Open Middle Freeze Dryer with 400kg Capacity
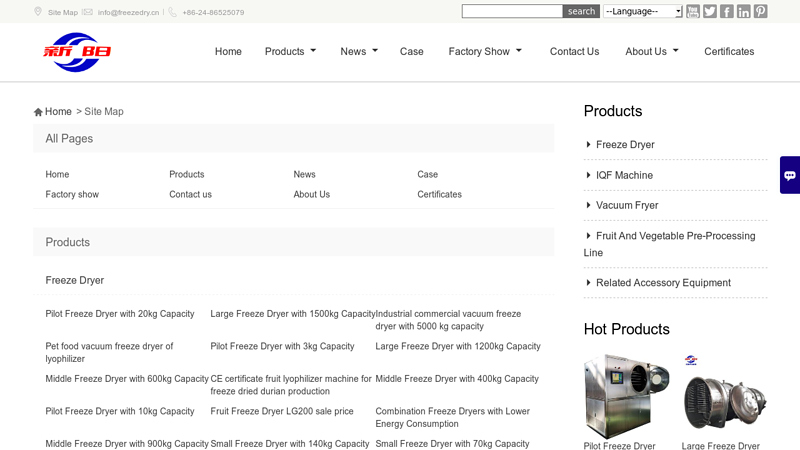The image size is (800, 450). [457, 379]
